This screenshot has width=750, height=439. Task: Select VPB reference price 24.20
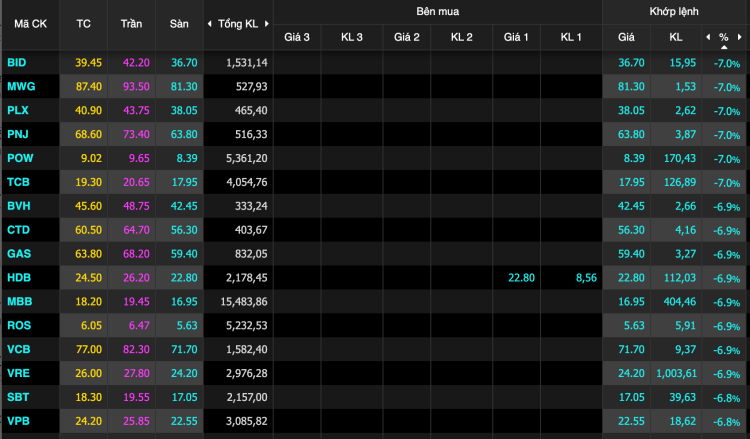(x=88, y=421)
